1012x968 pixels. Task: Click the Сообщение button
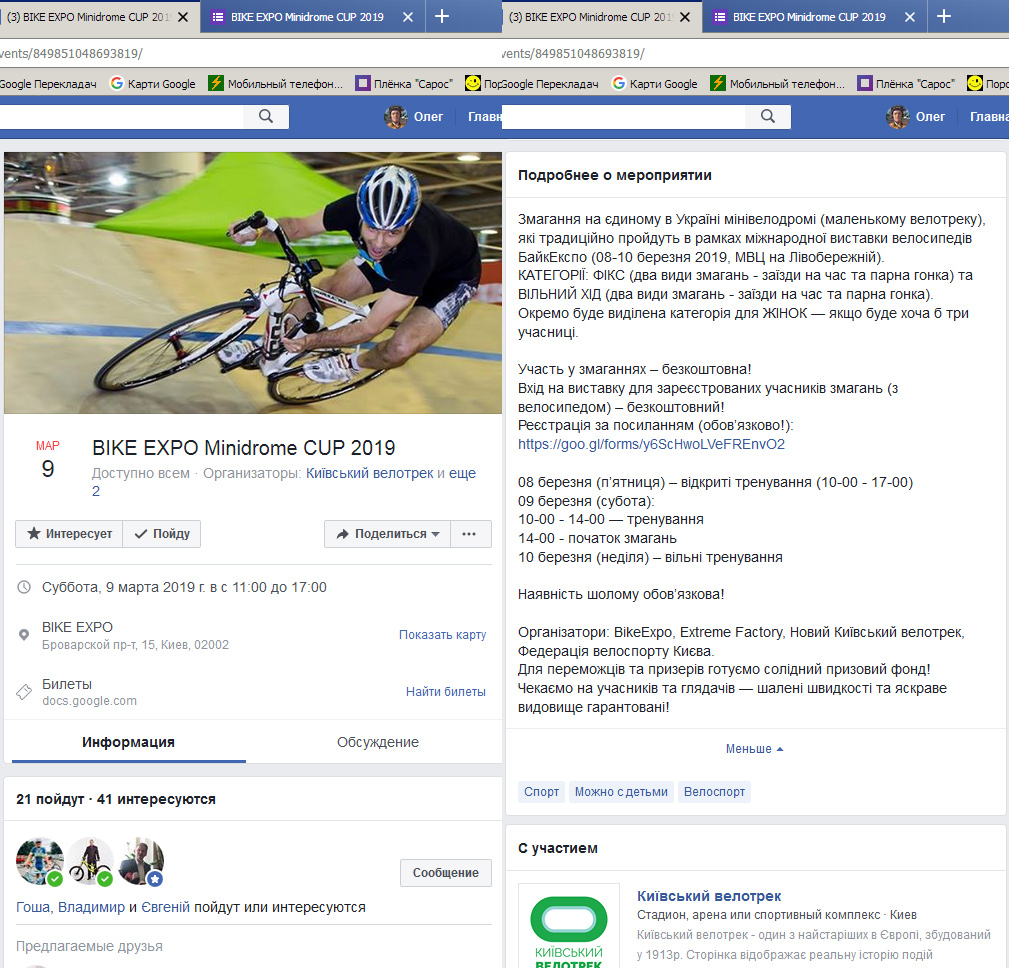pyautogui.click(x=445, y=872)
